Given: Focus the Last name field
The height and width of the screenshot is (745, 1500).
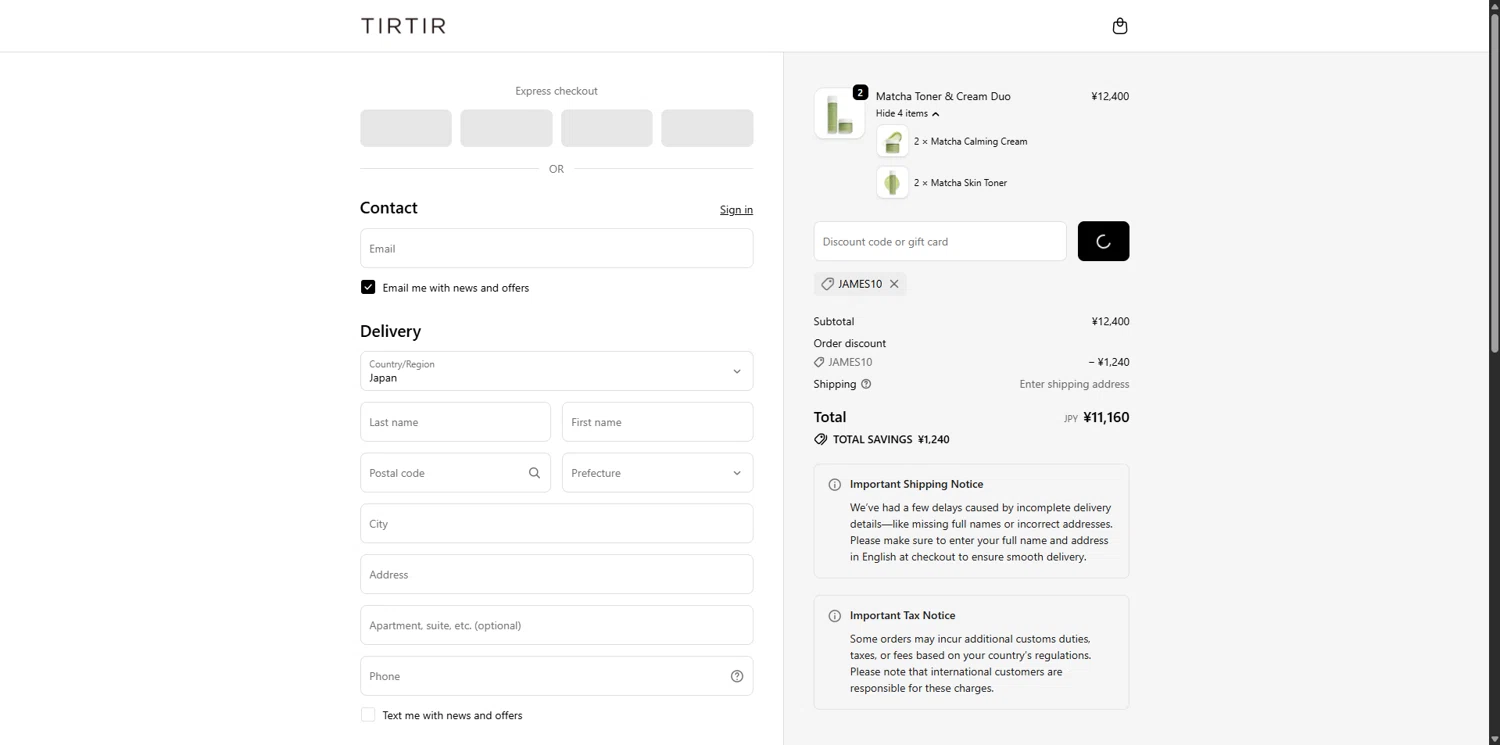Looking at the screenshot, I should click(455, 422).
